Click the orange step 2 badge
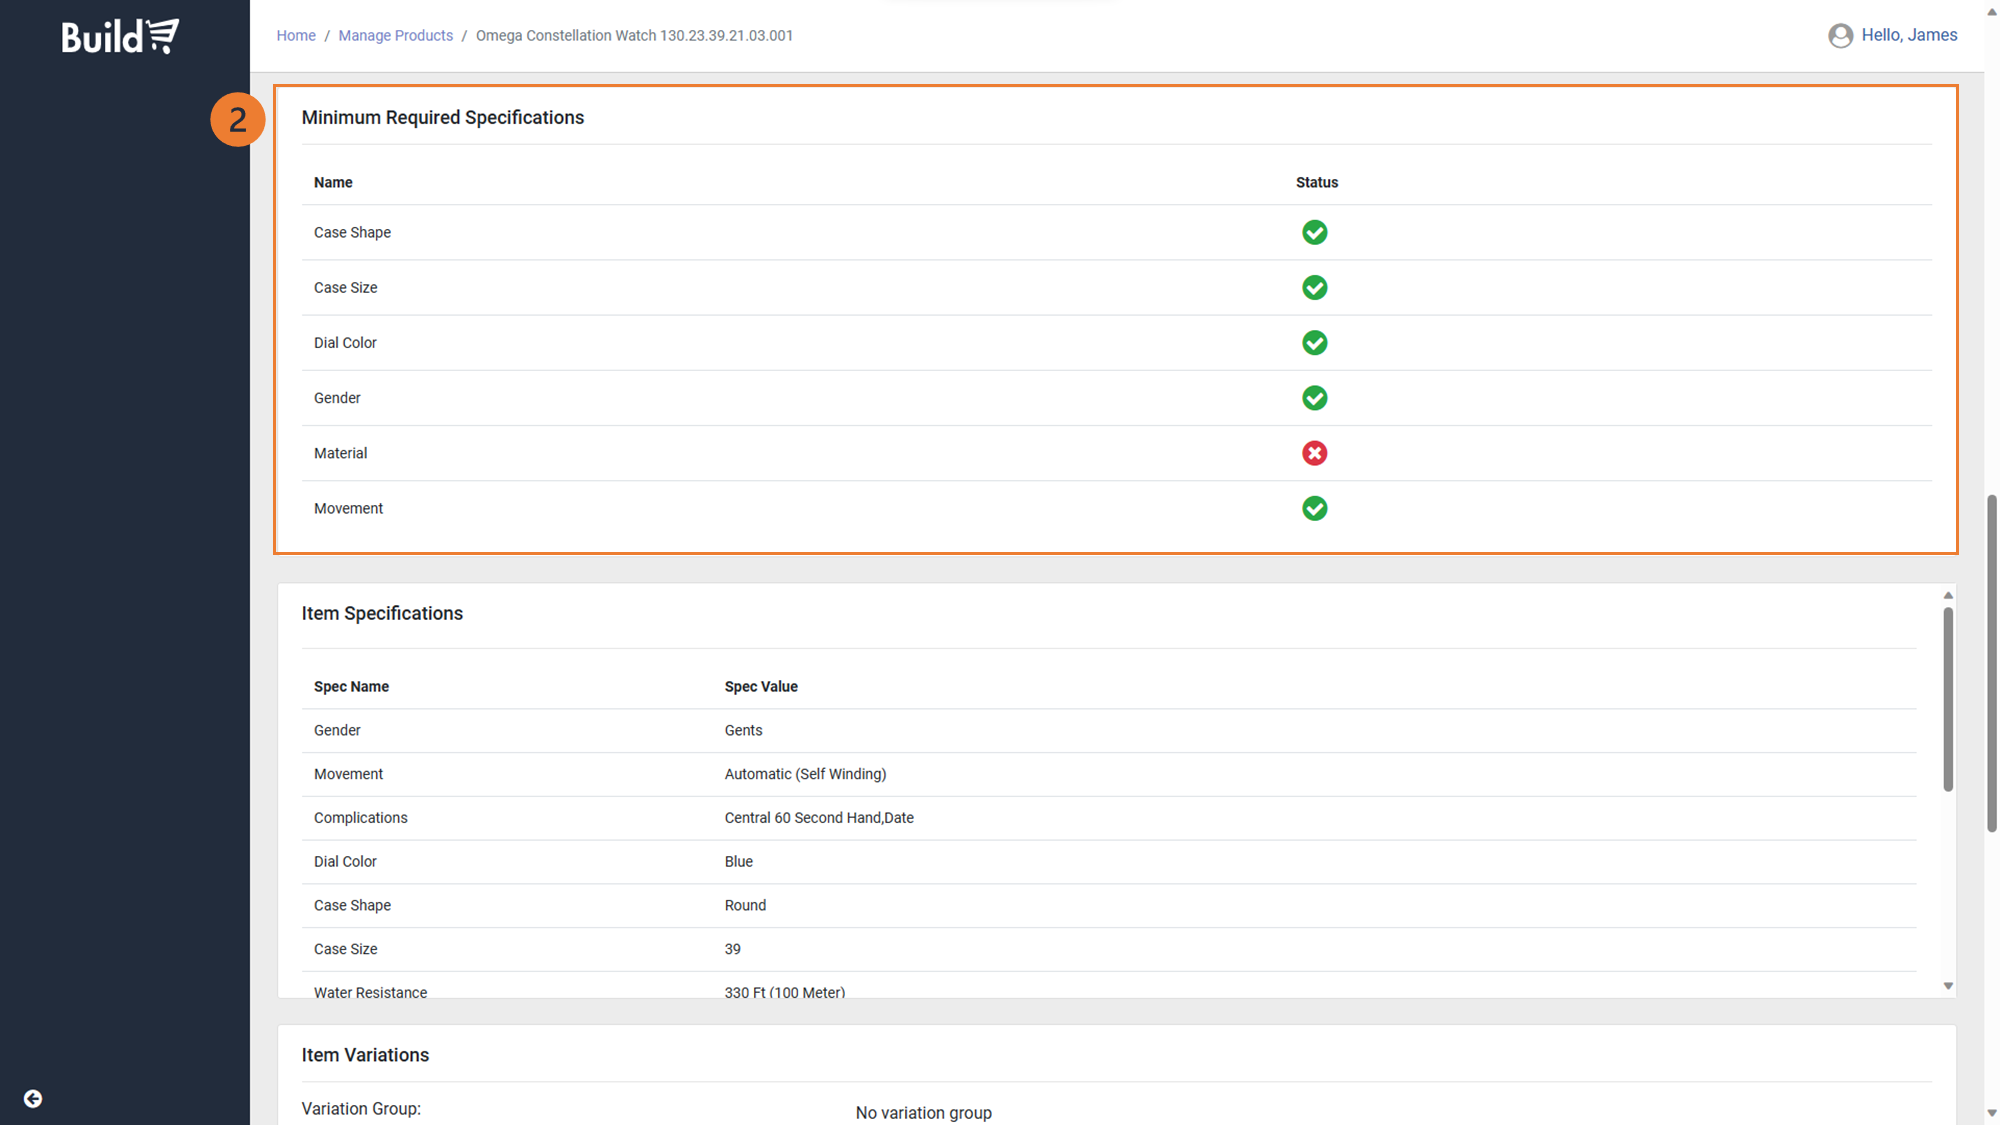 pyautogui.click(x=237, y=120)
